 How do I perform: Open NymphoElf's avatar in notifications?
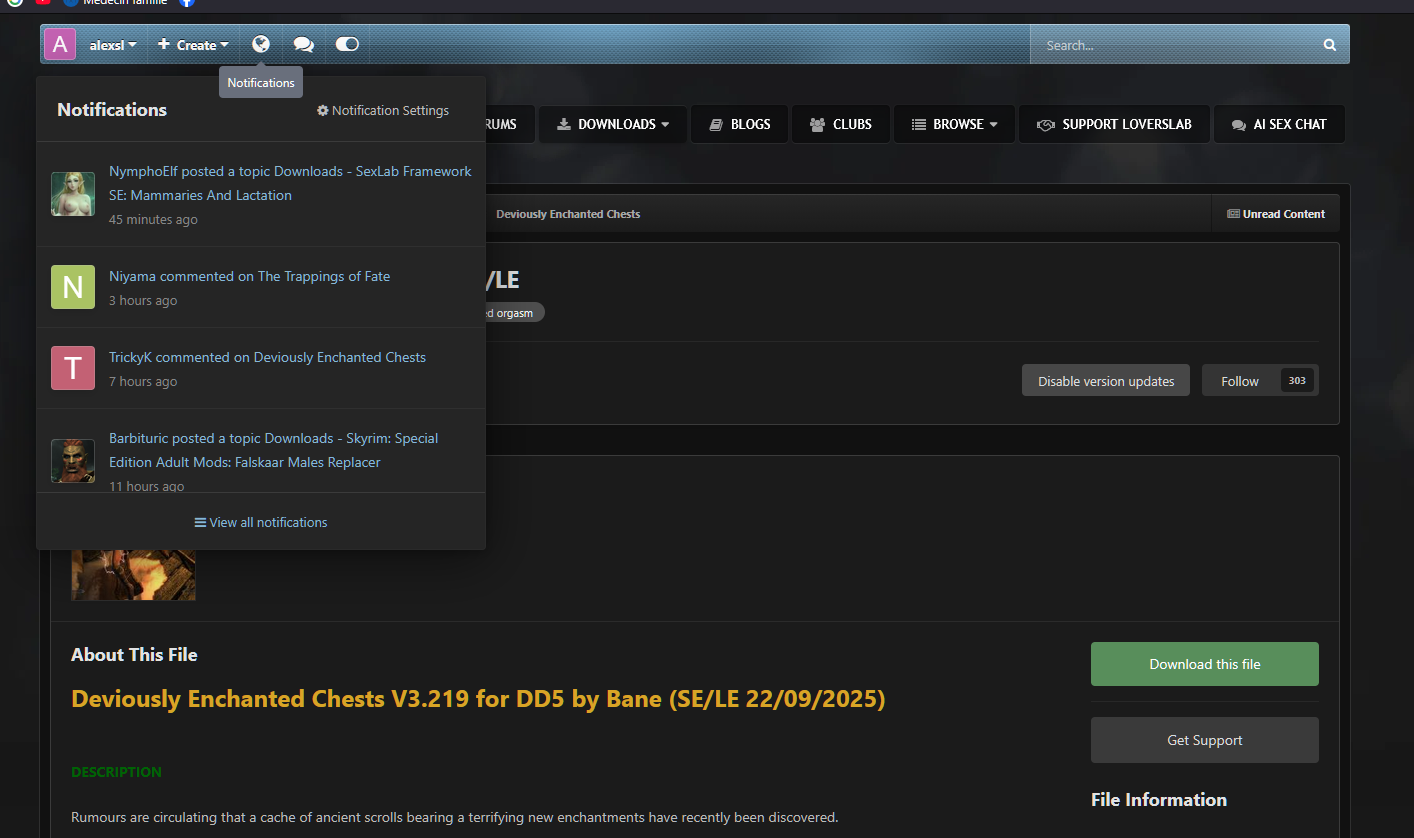point(73,194)
